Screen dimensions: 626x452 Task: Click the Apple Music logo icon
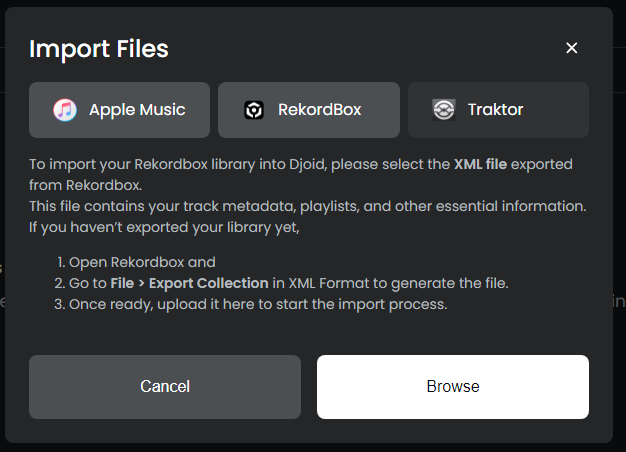[65, 110]
